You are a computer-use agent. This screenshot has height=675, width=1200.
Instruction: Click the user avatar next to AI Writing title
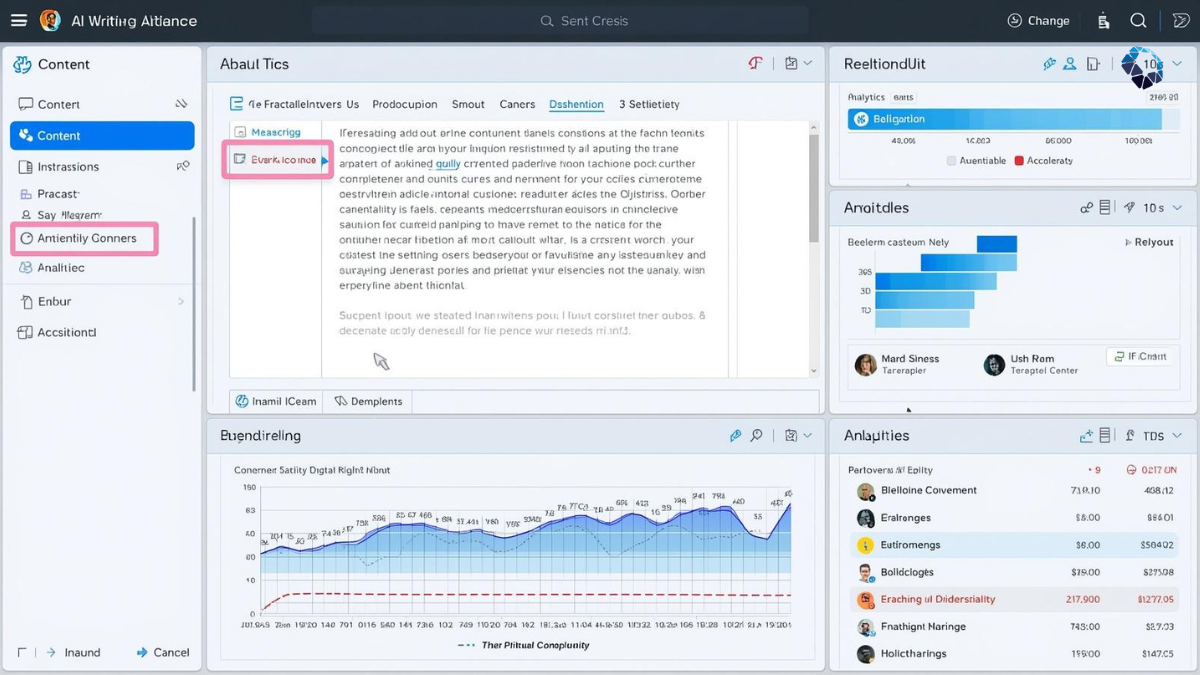point(50,20)
